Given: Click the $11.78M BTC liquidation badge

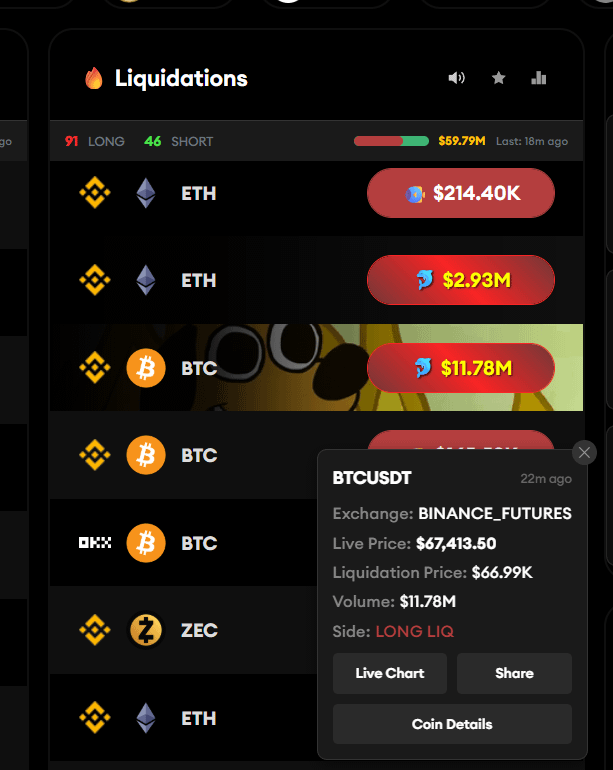Looking at the screenshot, I should (461, 369).
